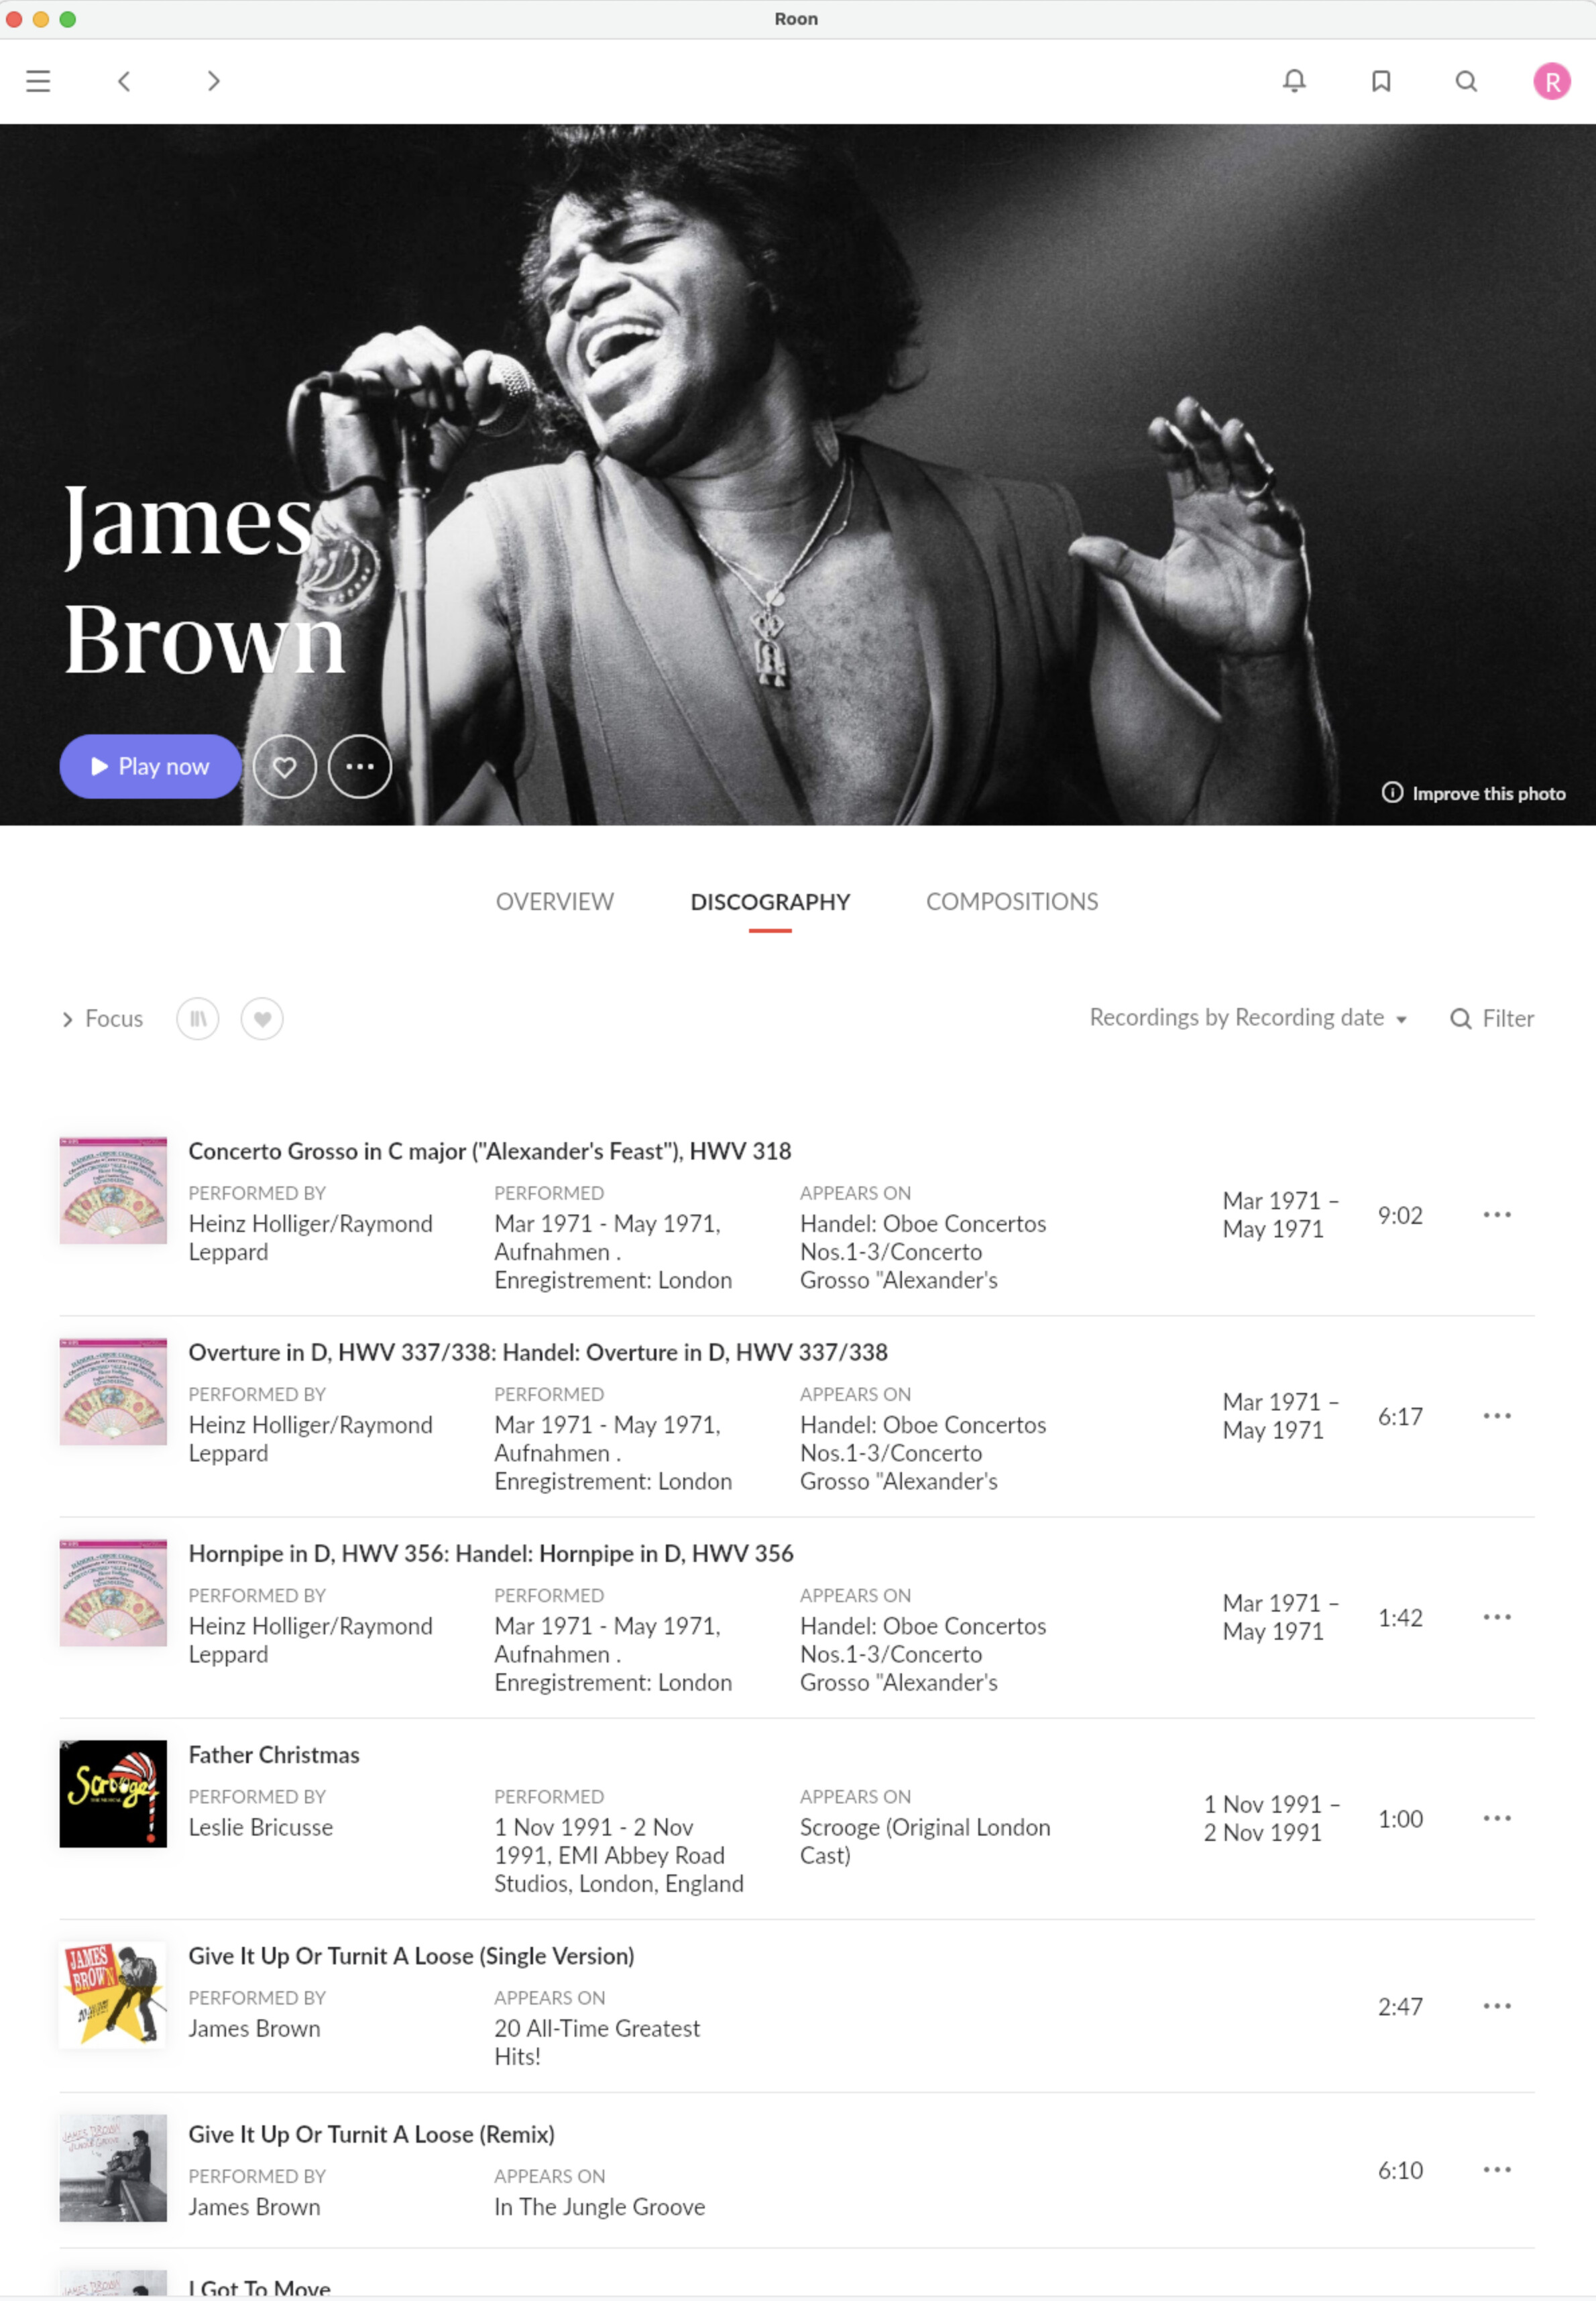Screen dimensions: 1596x2301
Task: Go back with the left arrow
Action: click(x=124, y=81)
